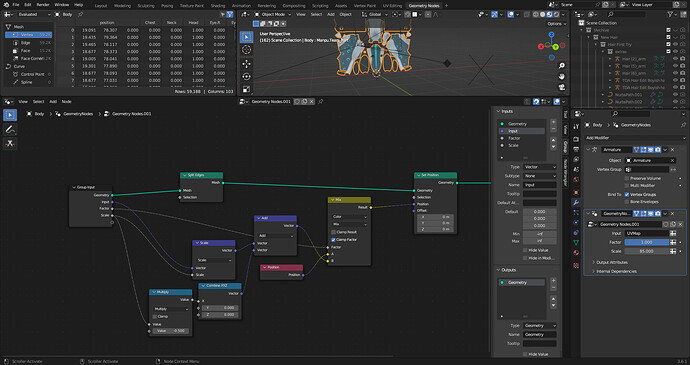Enable Bone Envelopes checkbox
The height and width of the screenshot is (365, 690).
click(627, 202)
